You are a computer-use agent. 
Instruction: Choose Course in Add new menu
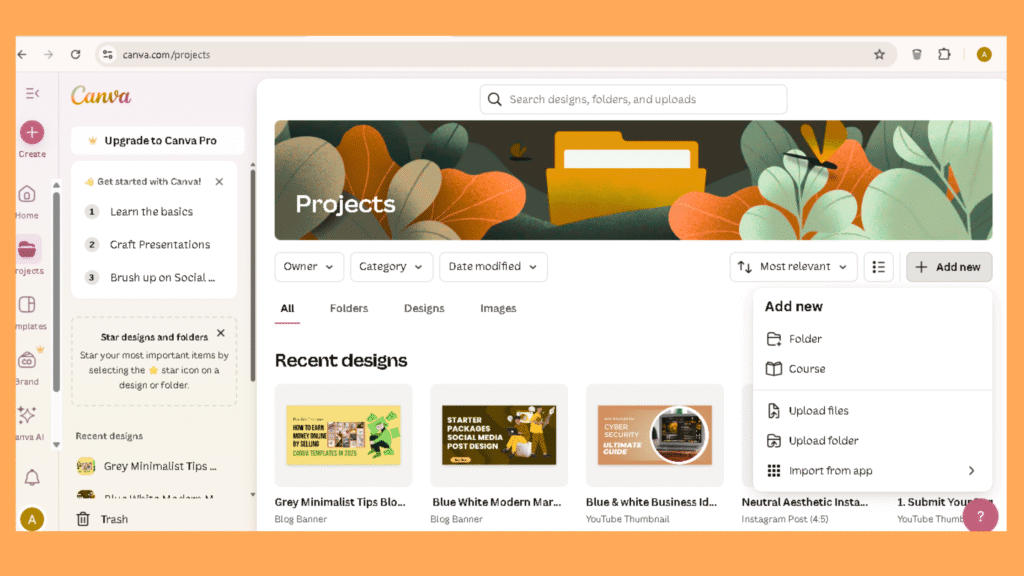[x=872, y=369]
